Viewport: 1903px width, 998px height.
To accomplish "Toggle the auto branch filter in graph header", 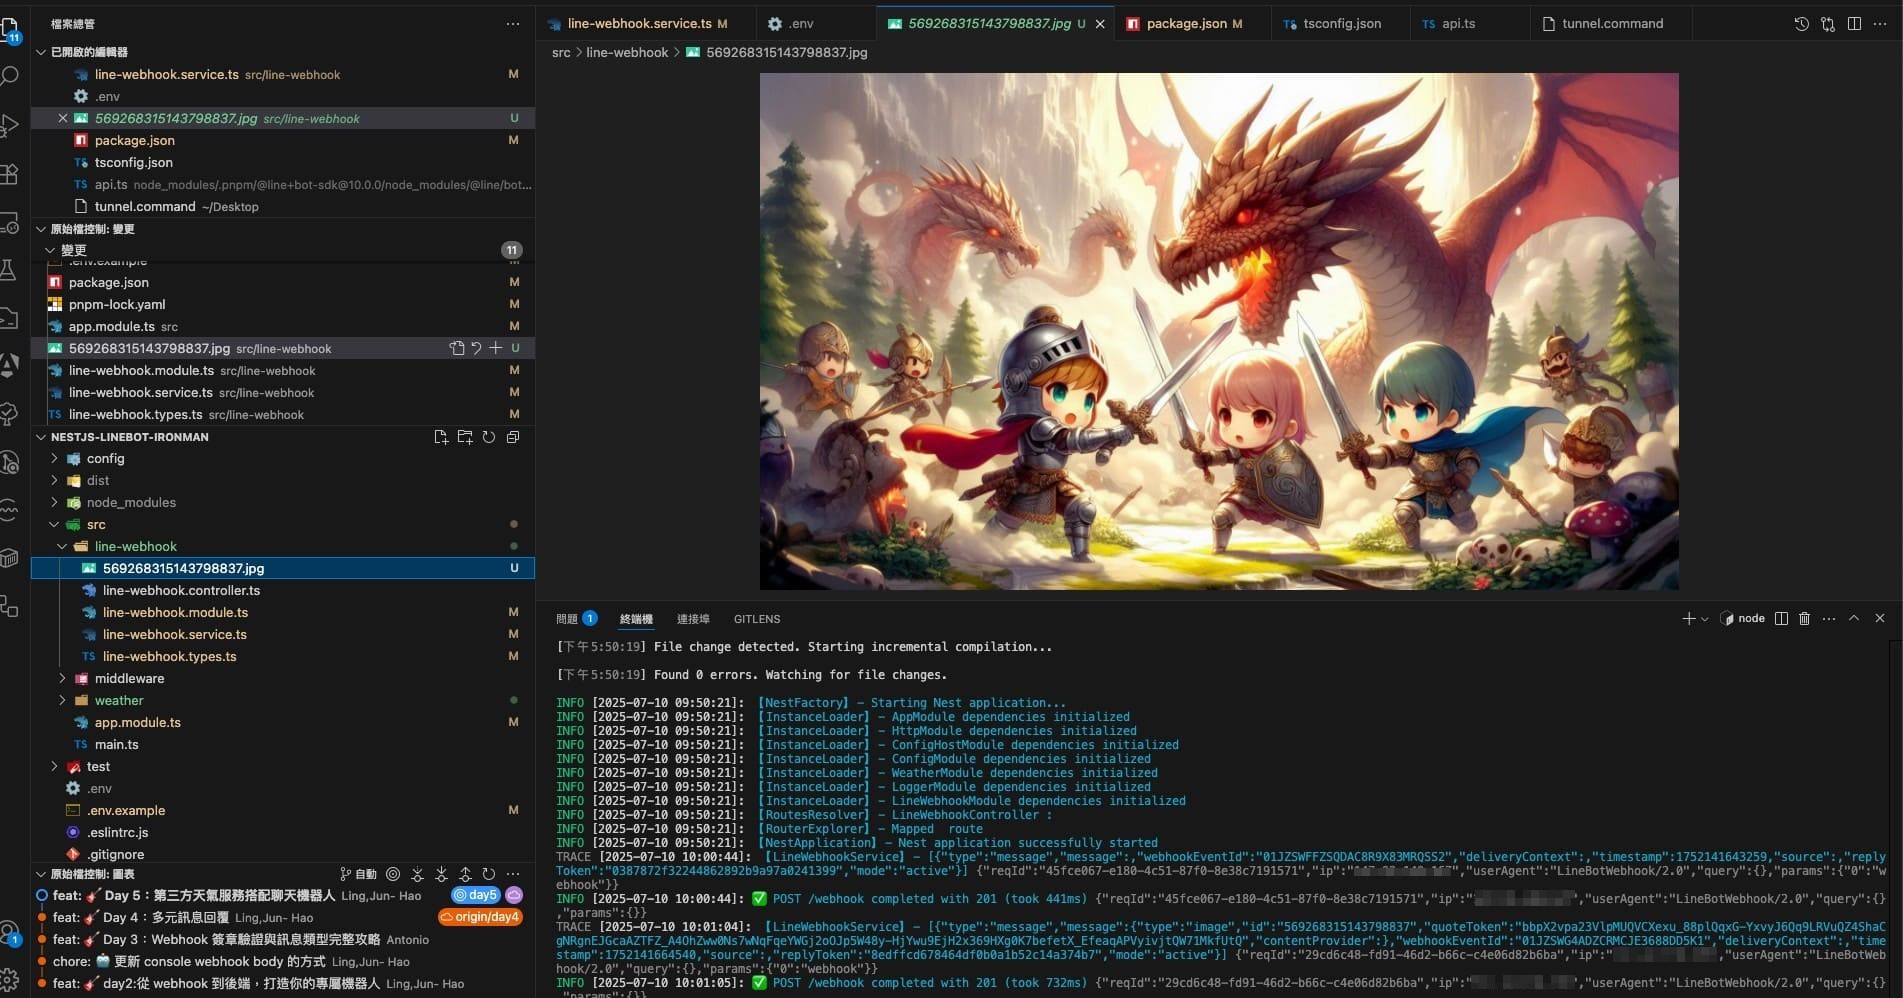I will pyautogui.click(x=358, y=874).
